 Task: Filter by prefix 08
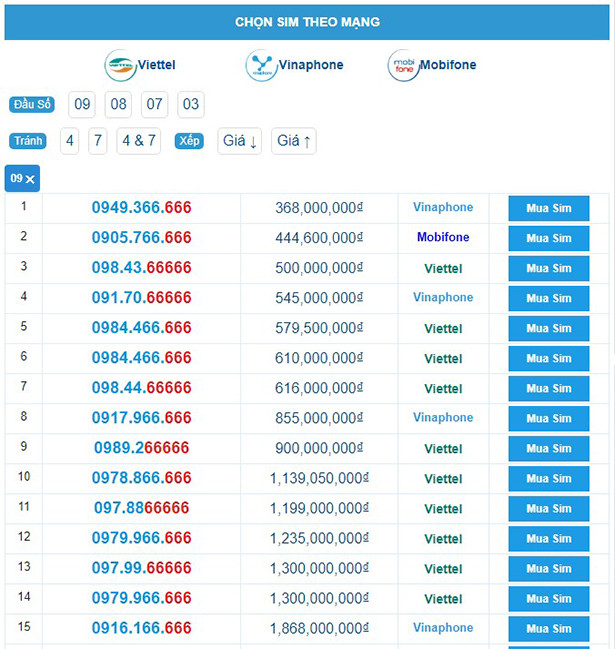click(x=118, y=104)
